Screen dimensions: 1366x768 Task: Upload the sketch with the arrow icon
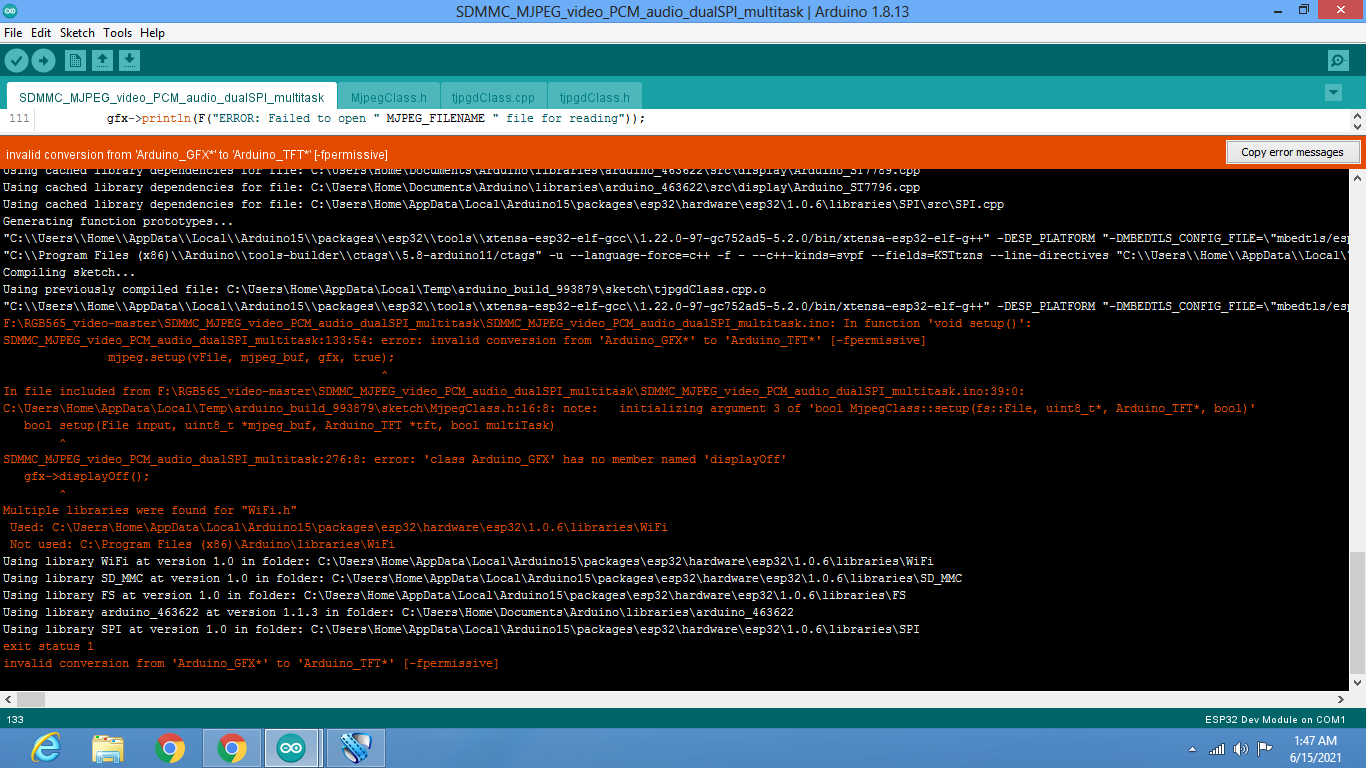(x=43, y=60)
